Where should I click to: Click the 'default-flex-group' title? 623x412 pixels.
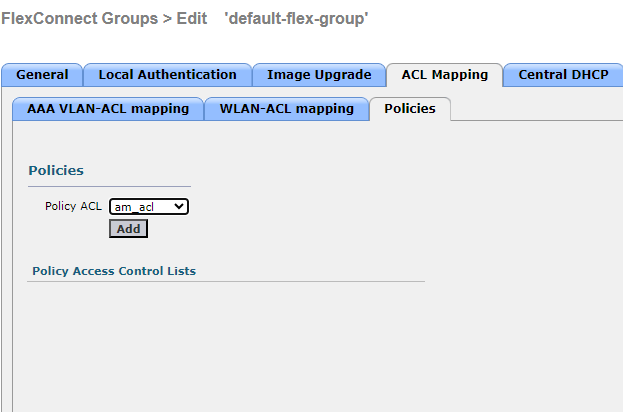(296, 19)
